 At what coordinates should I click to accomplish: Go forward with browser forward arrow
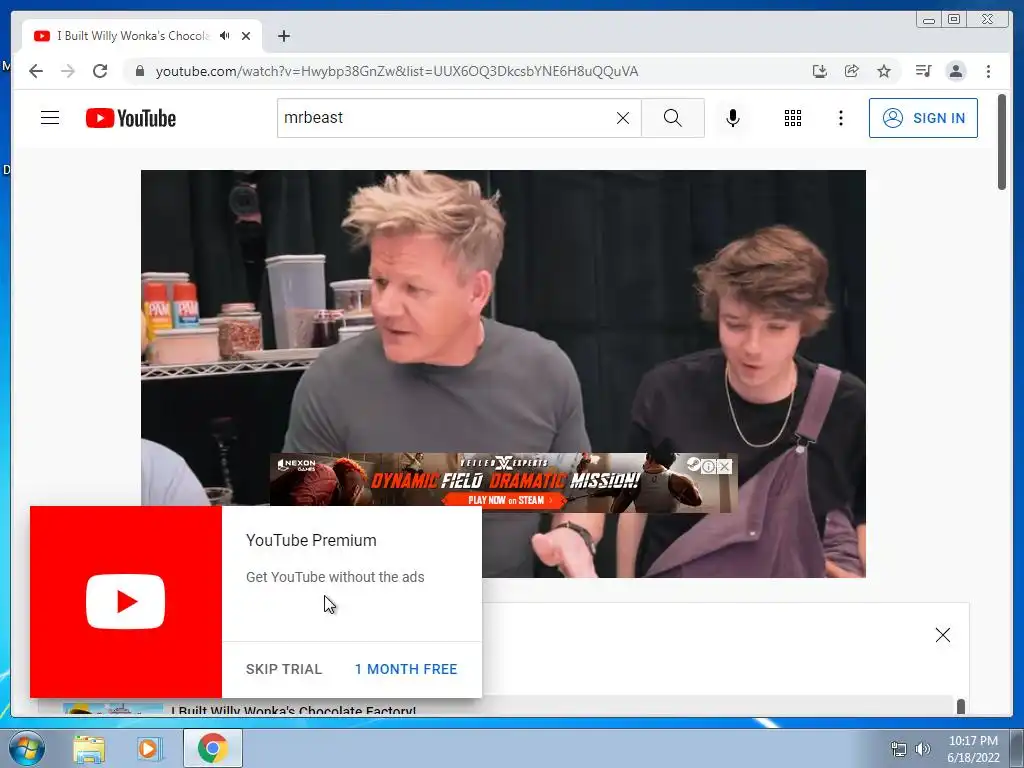pos(68,71)
